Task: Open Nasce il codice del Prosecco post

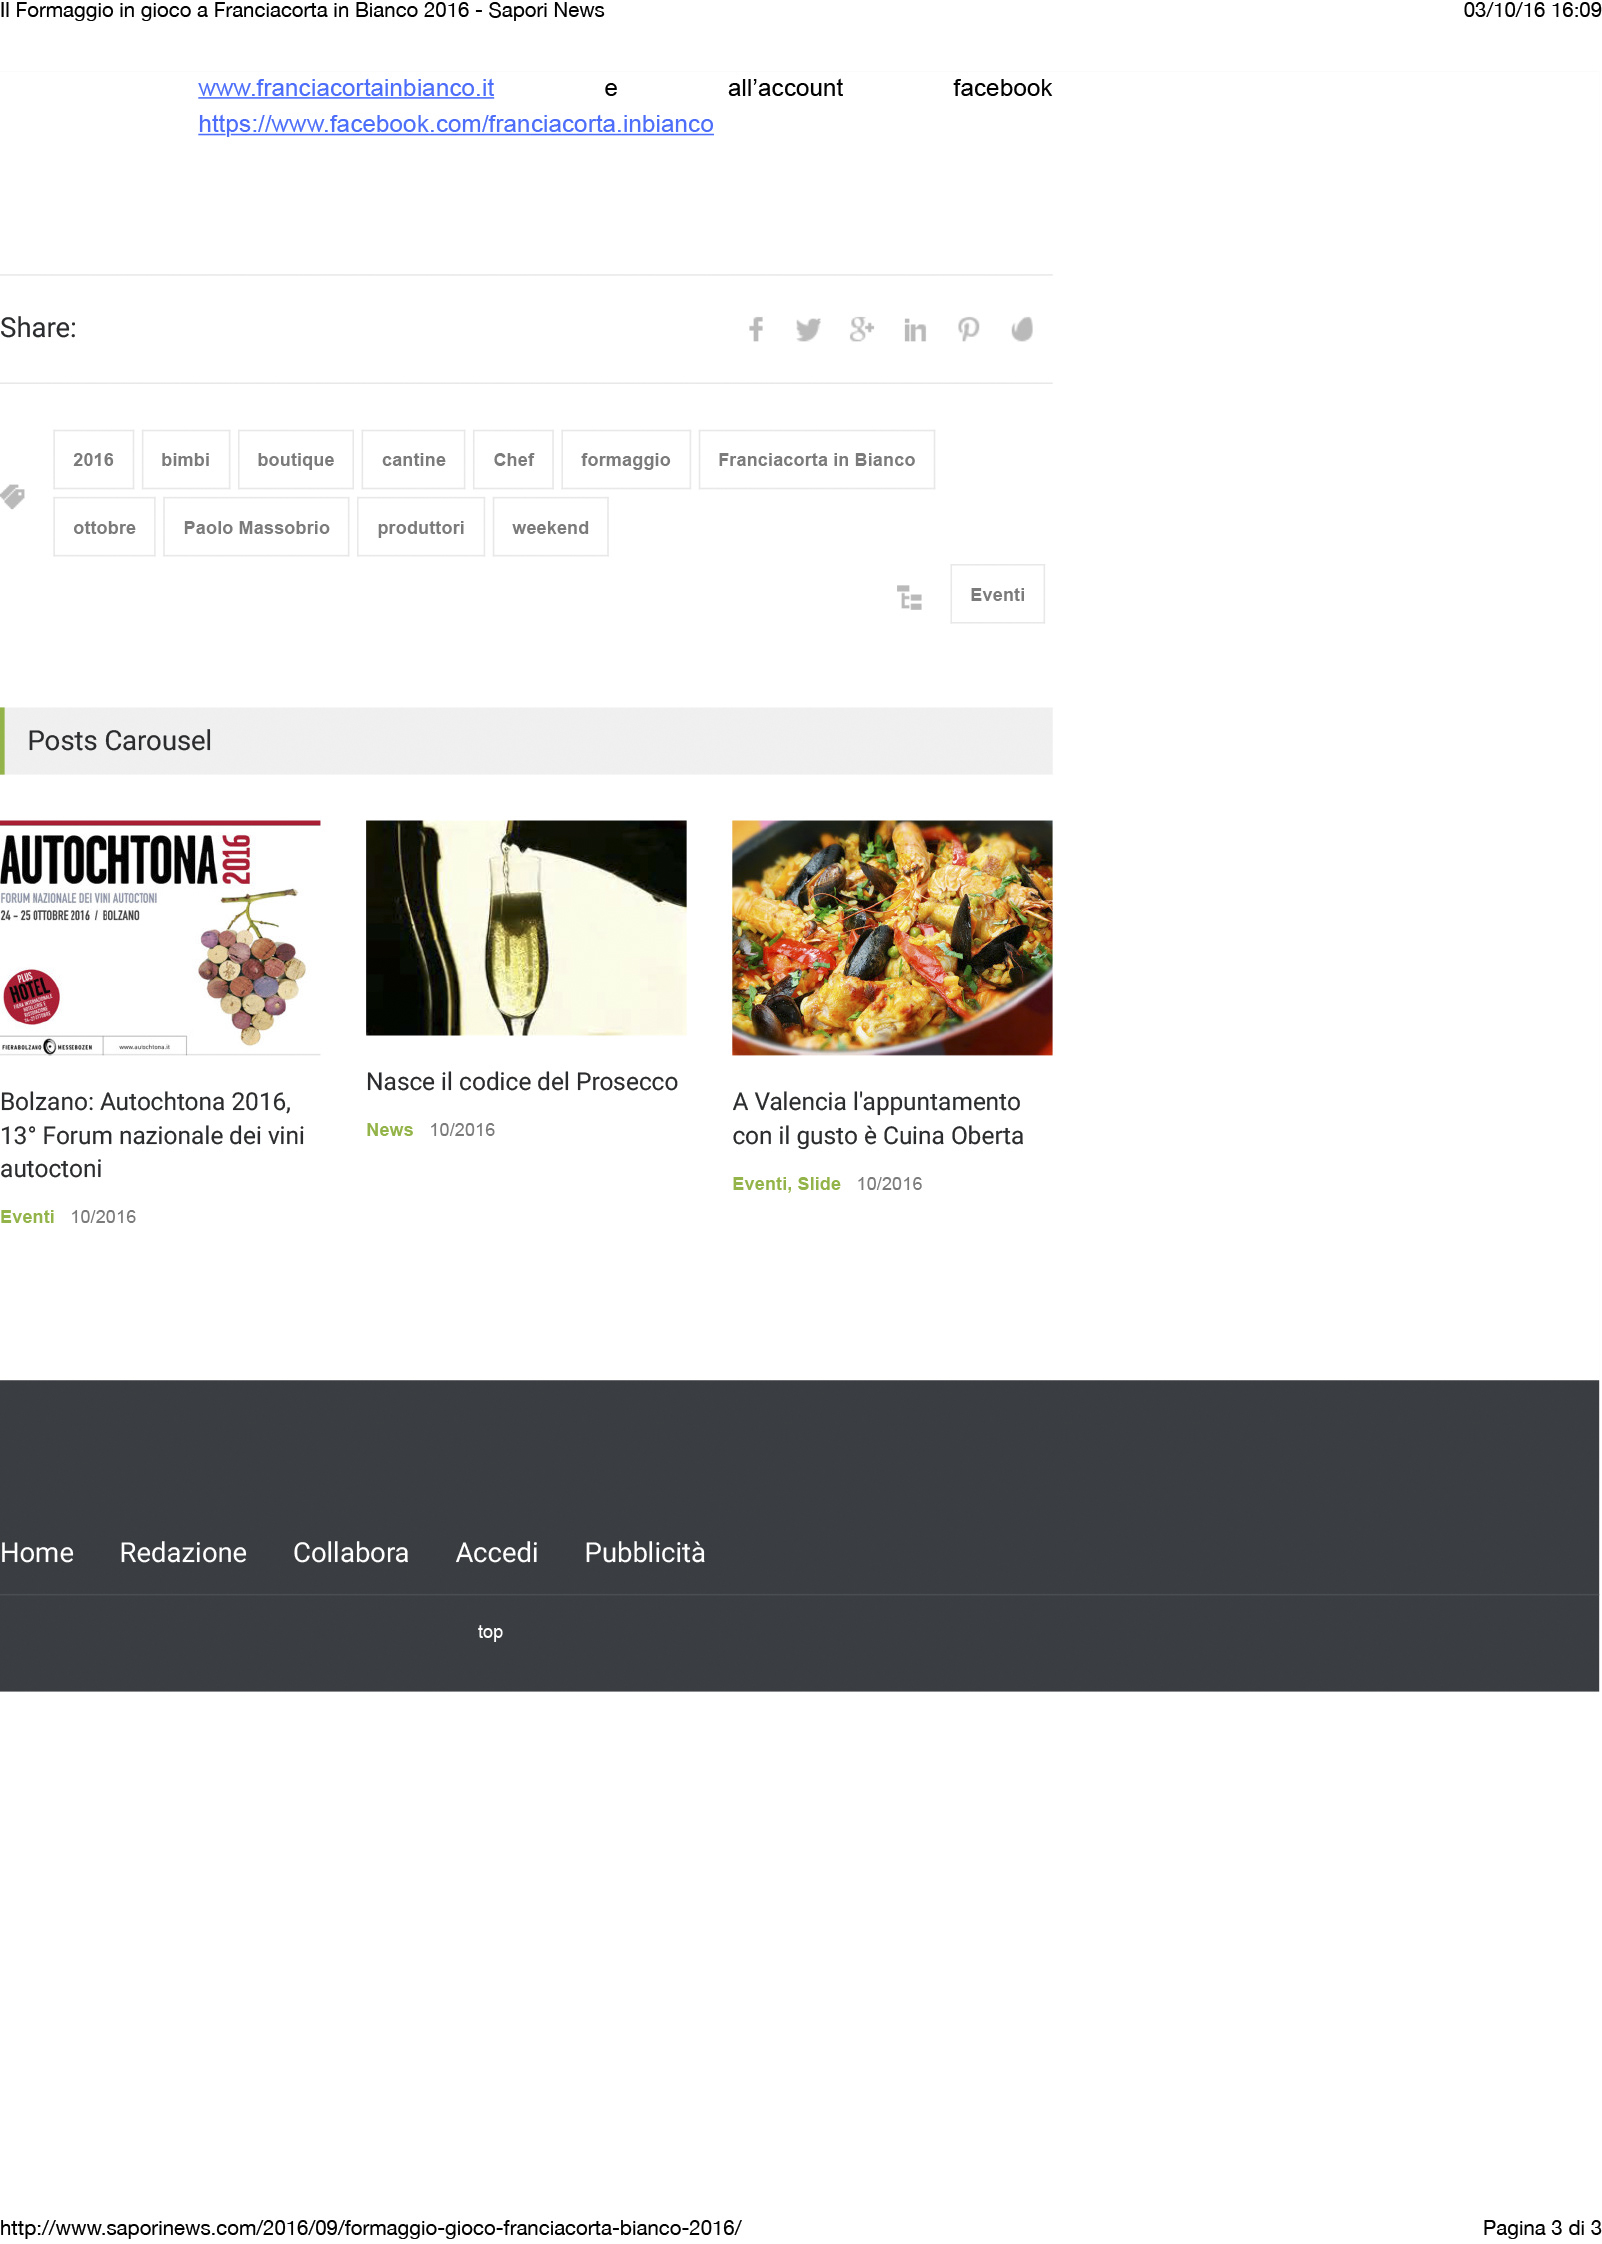Action: [x=522, y=1082]
